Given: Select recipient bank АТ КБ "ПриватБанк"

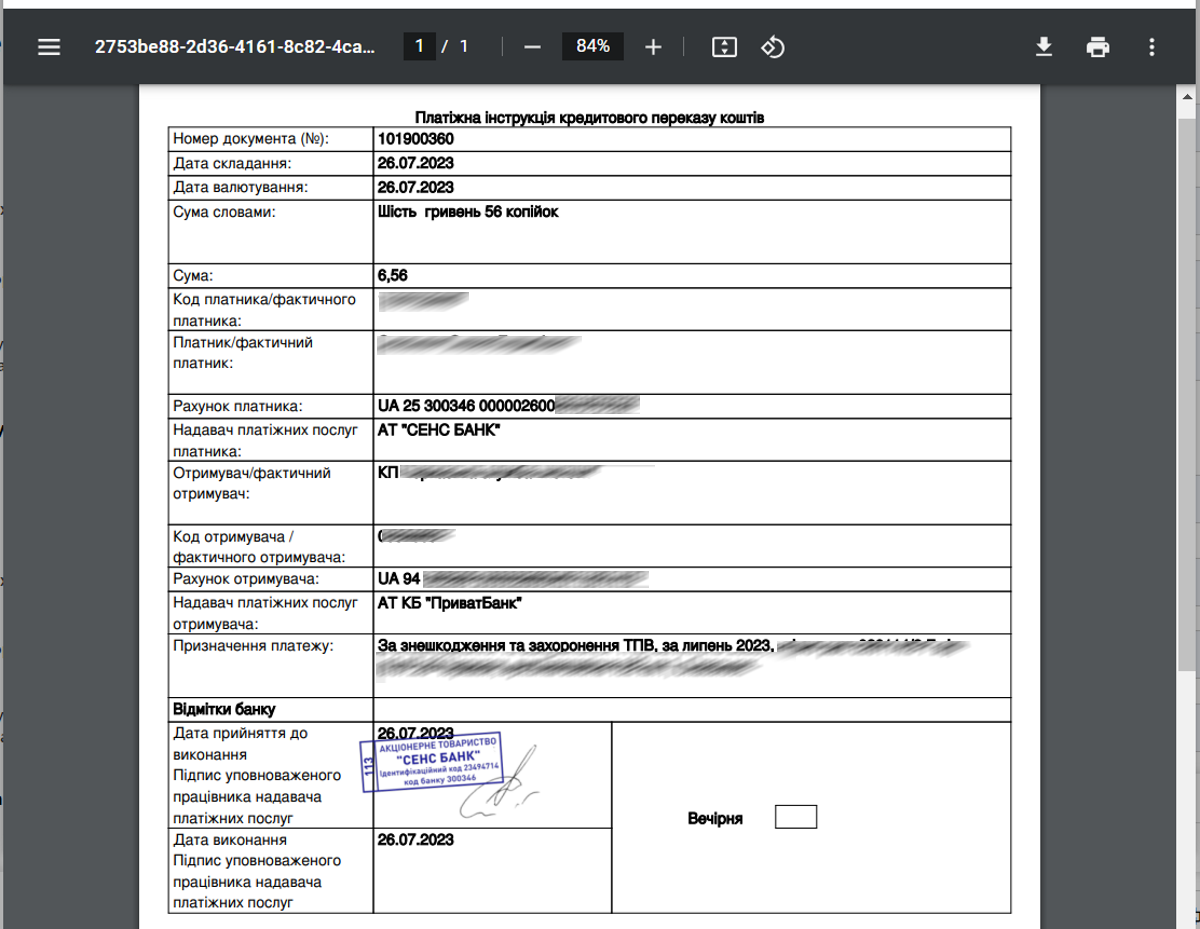Looking at the screenshot, I should (x=450, y=602).
